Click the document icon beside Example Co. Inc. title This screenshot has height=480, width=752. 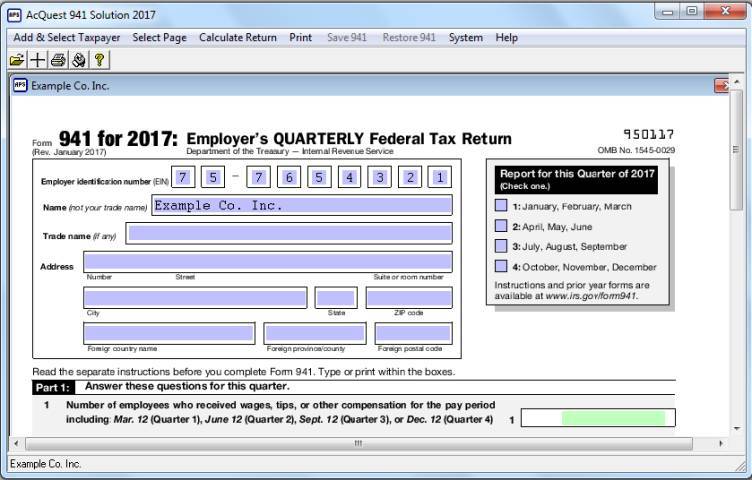pos(20,85)
